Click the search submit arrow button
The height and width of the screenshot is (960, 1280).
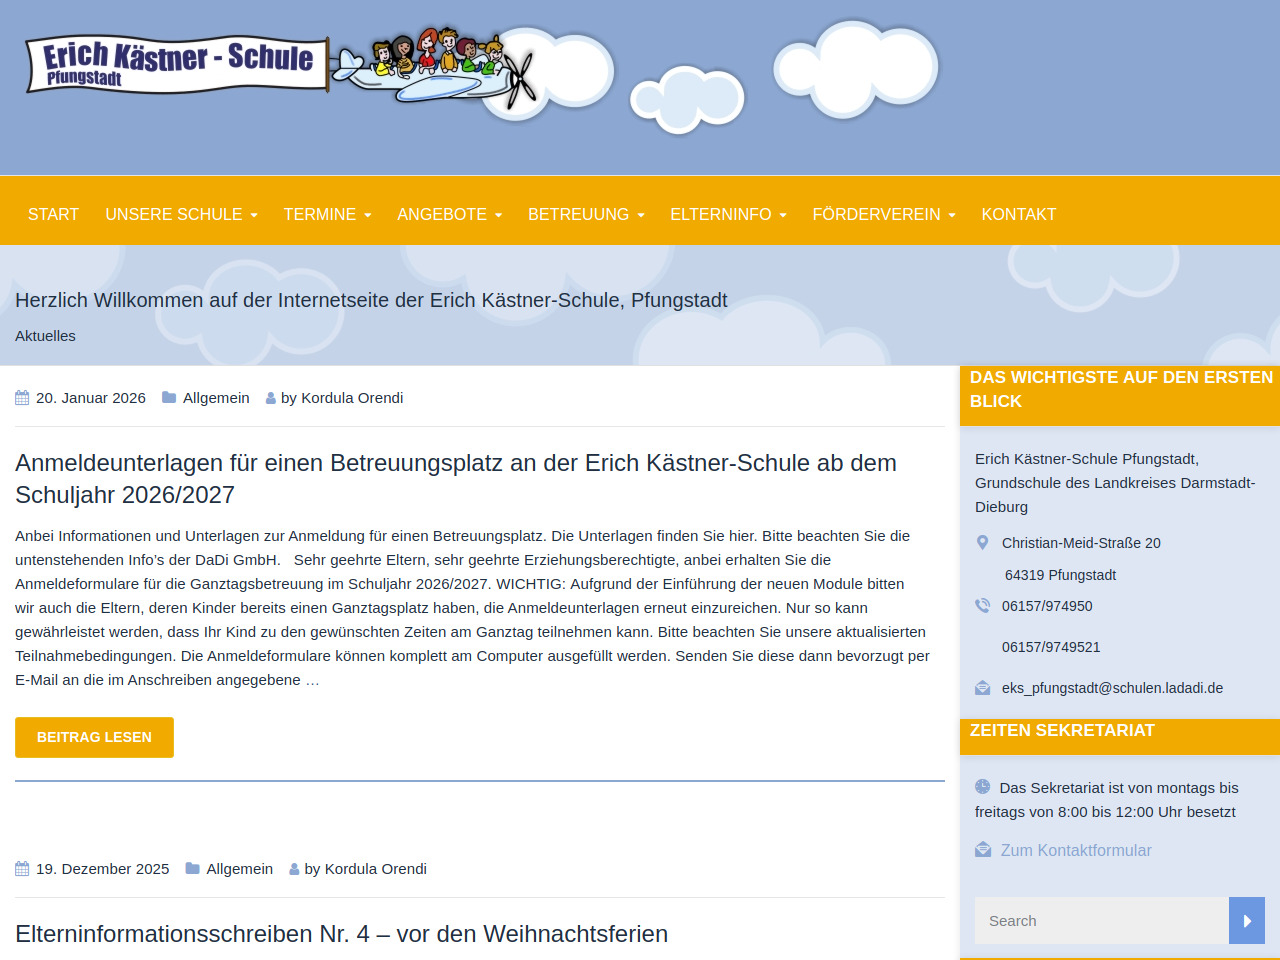(x=1246, y=921)
